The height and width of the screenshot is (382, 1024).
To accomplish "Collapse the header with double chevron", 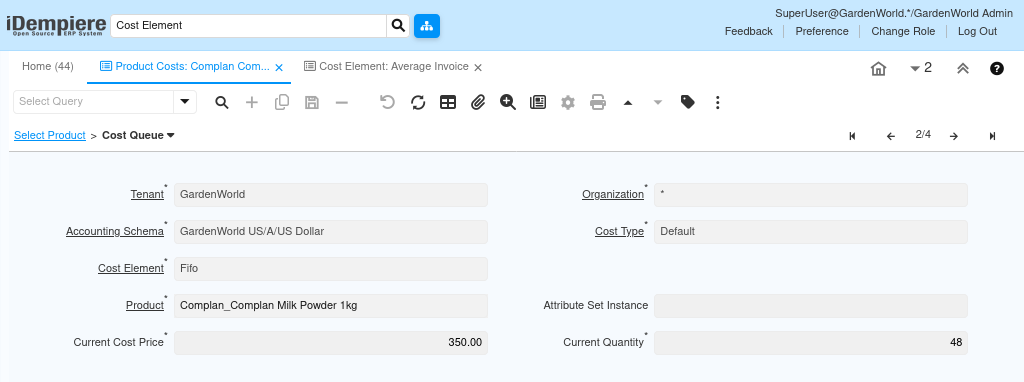I will coord(963,69).
